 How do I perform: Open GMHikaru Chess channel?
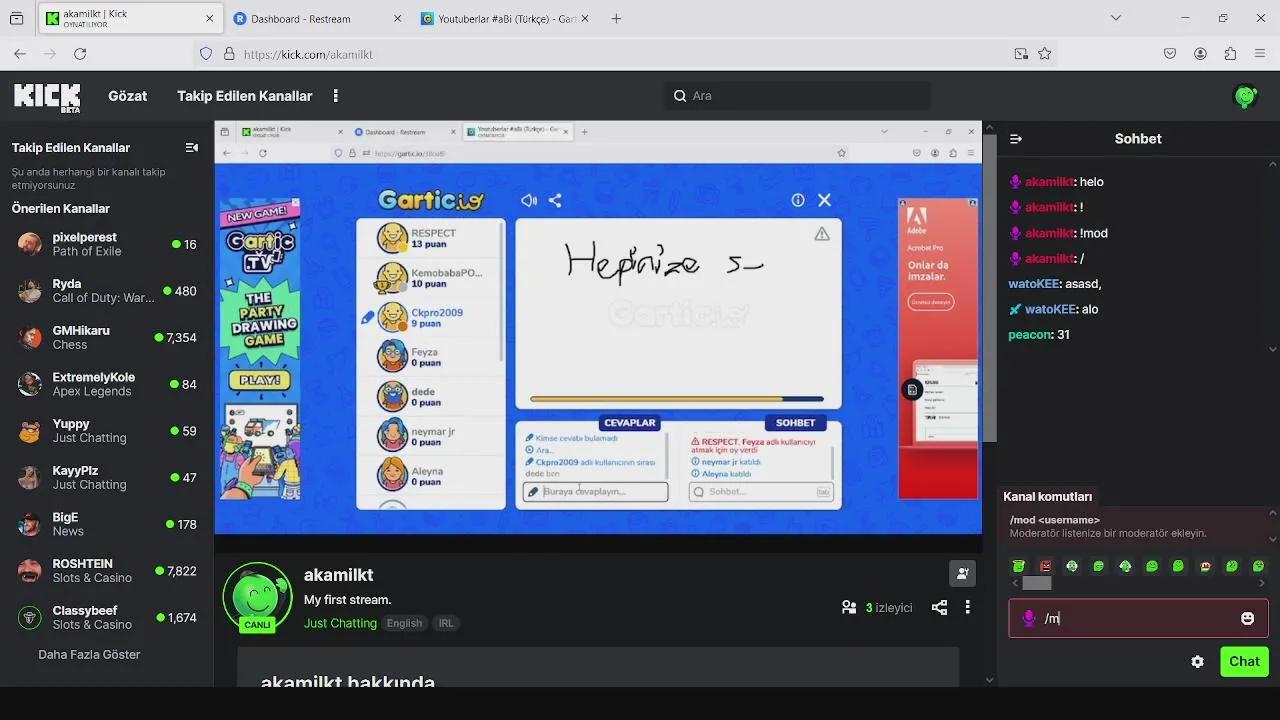tap(106, 337)
